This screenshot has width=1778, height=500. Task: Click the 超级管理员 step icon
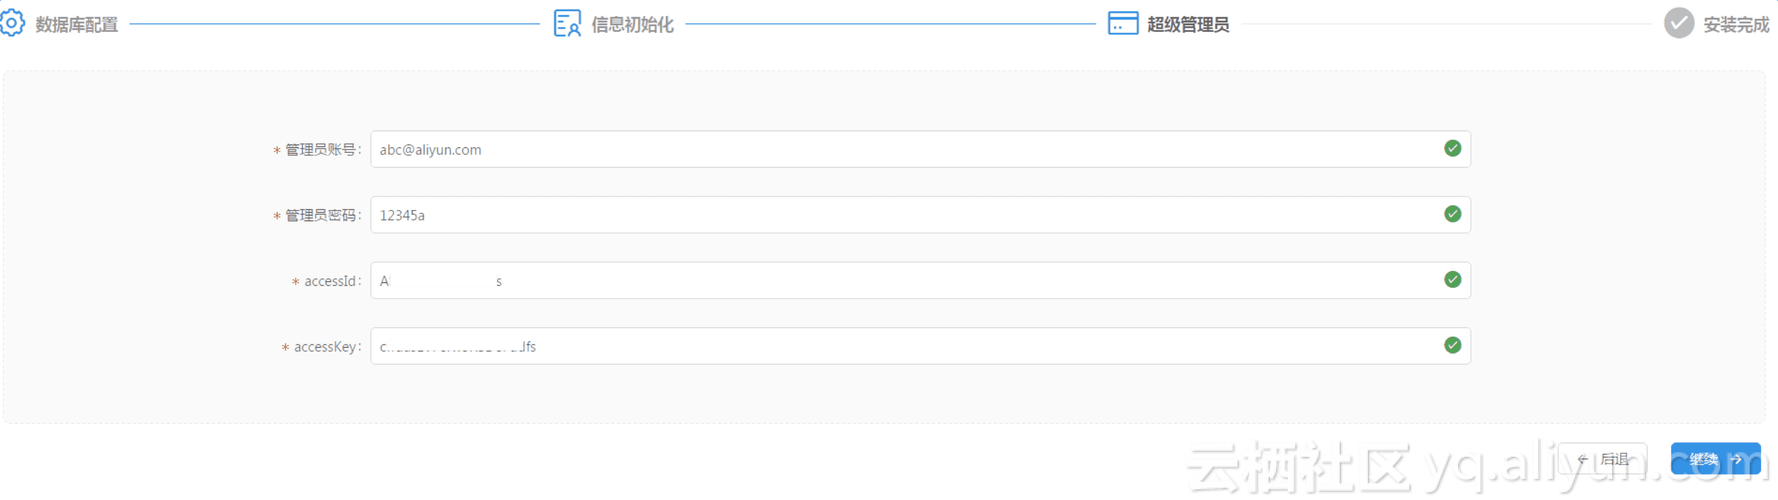coord(1122,23)
